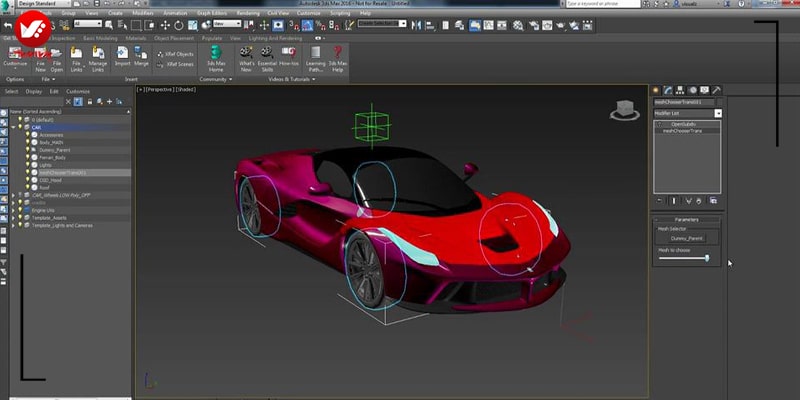Expand the File panel dropdown arrow
The height and width of the screenshot is (400, 800).
pos(54,80)
